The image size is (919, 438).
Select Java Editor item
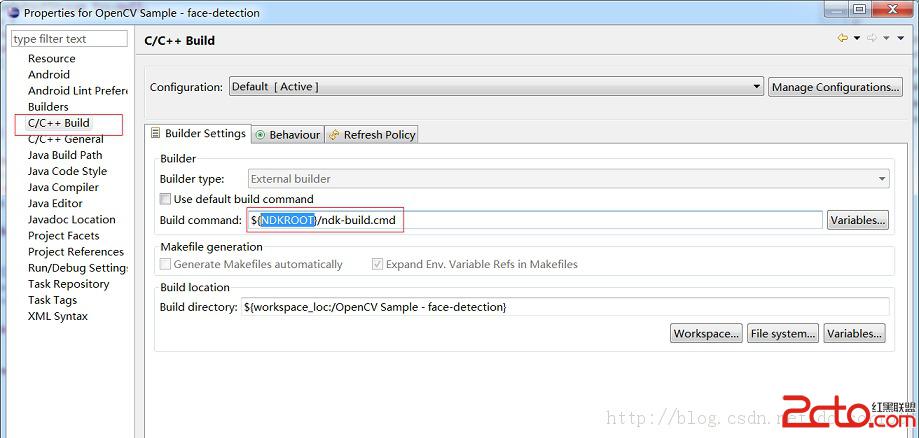(55, 203)
